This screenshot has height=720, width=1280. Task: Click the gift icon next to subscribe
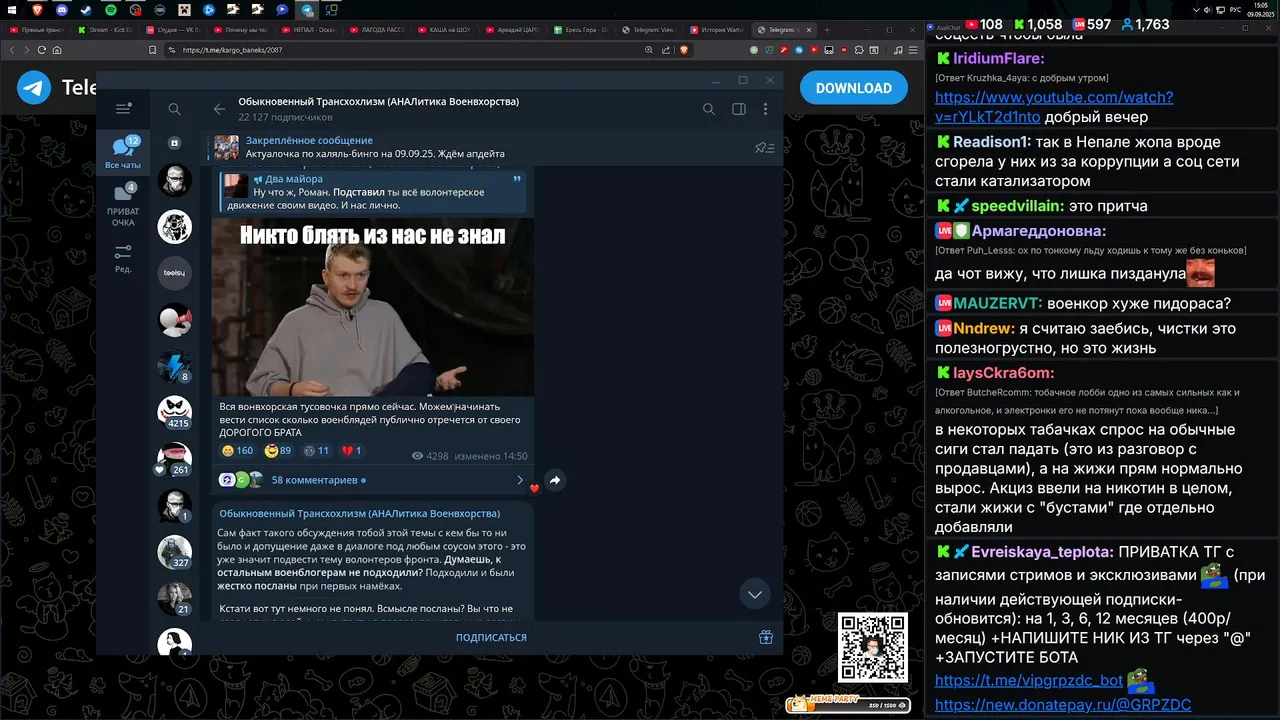766,637
